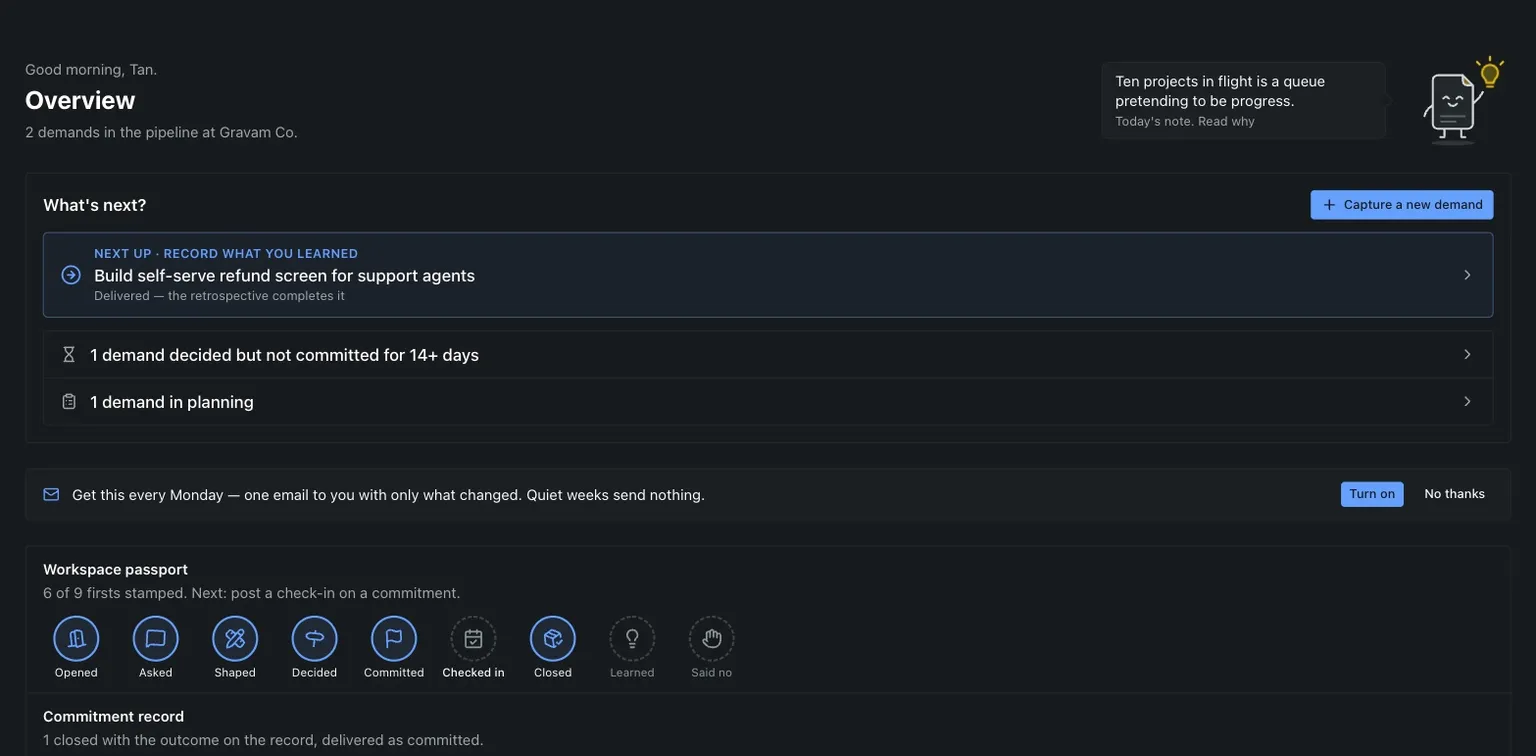The width and height of the screenshot is (1536, 756).
Task: Open Build self-serve refund screen demand
Action: pos(768,275)
